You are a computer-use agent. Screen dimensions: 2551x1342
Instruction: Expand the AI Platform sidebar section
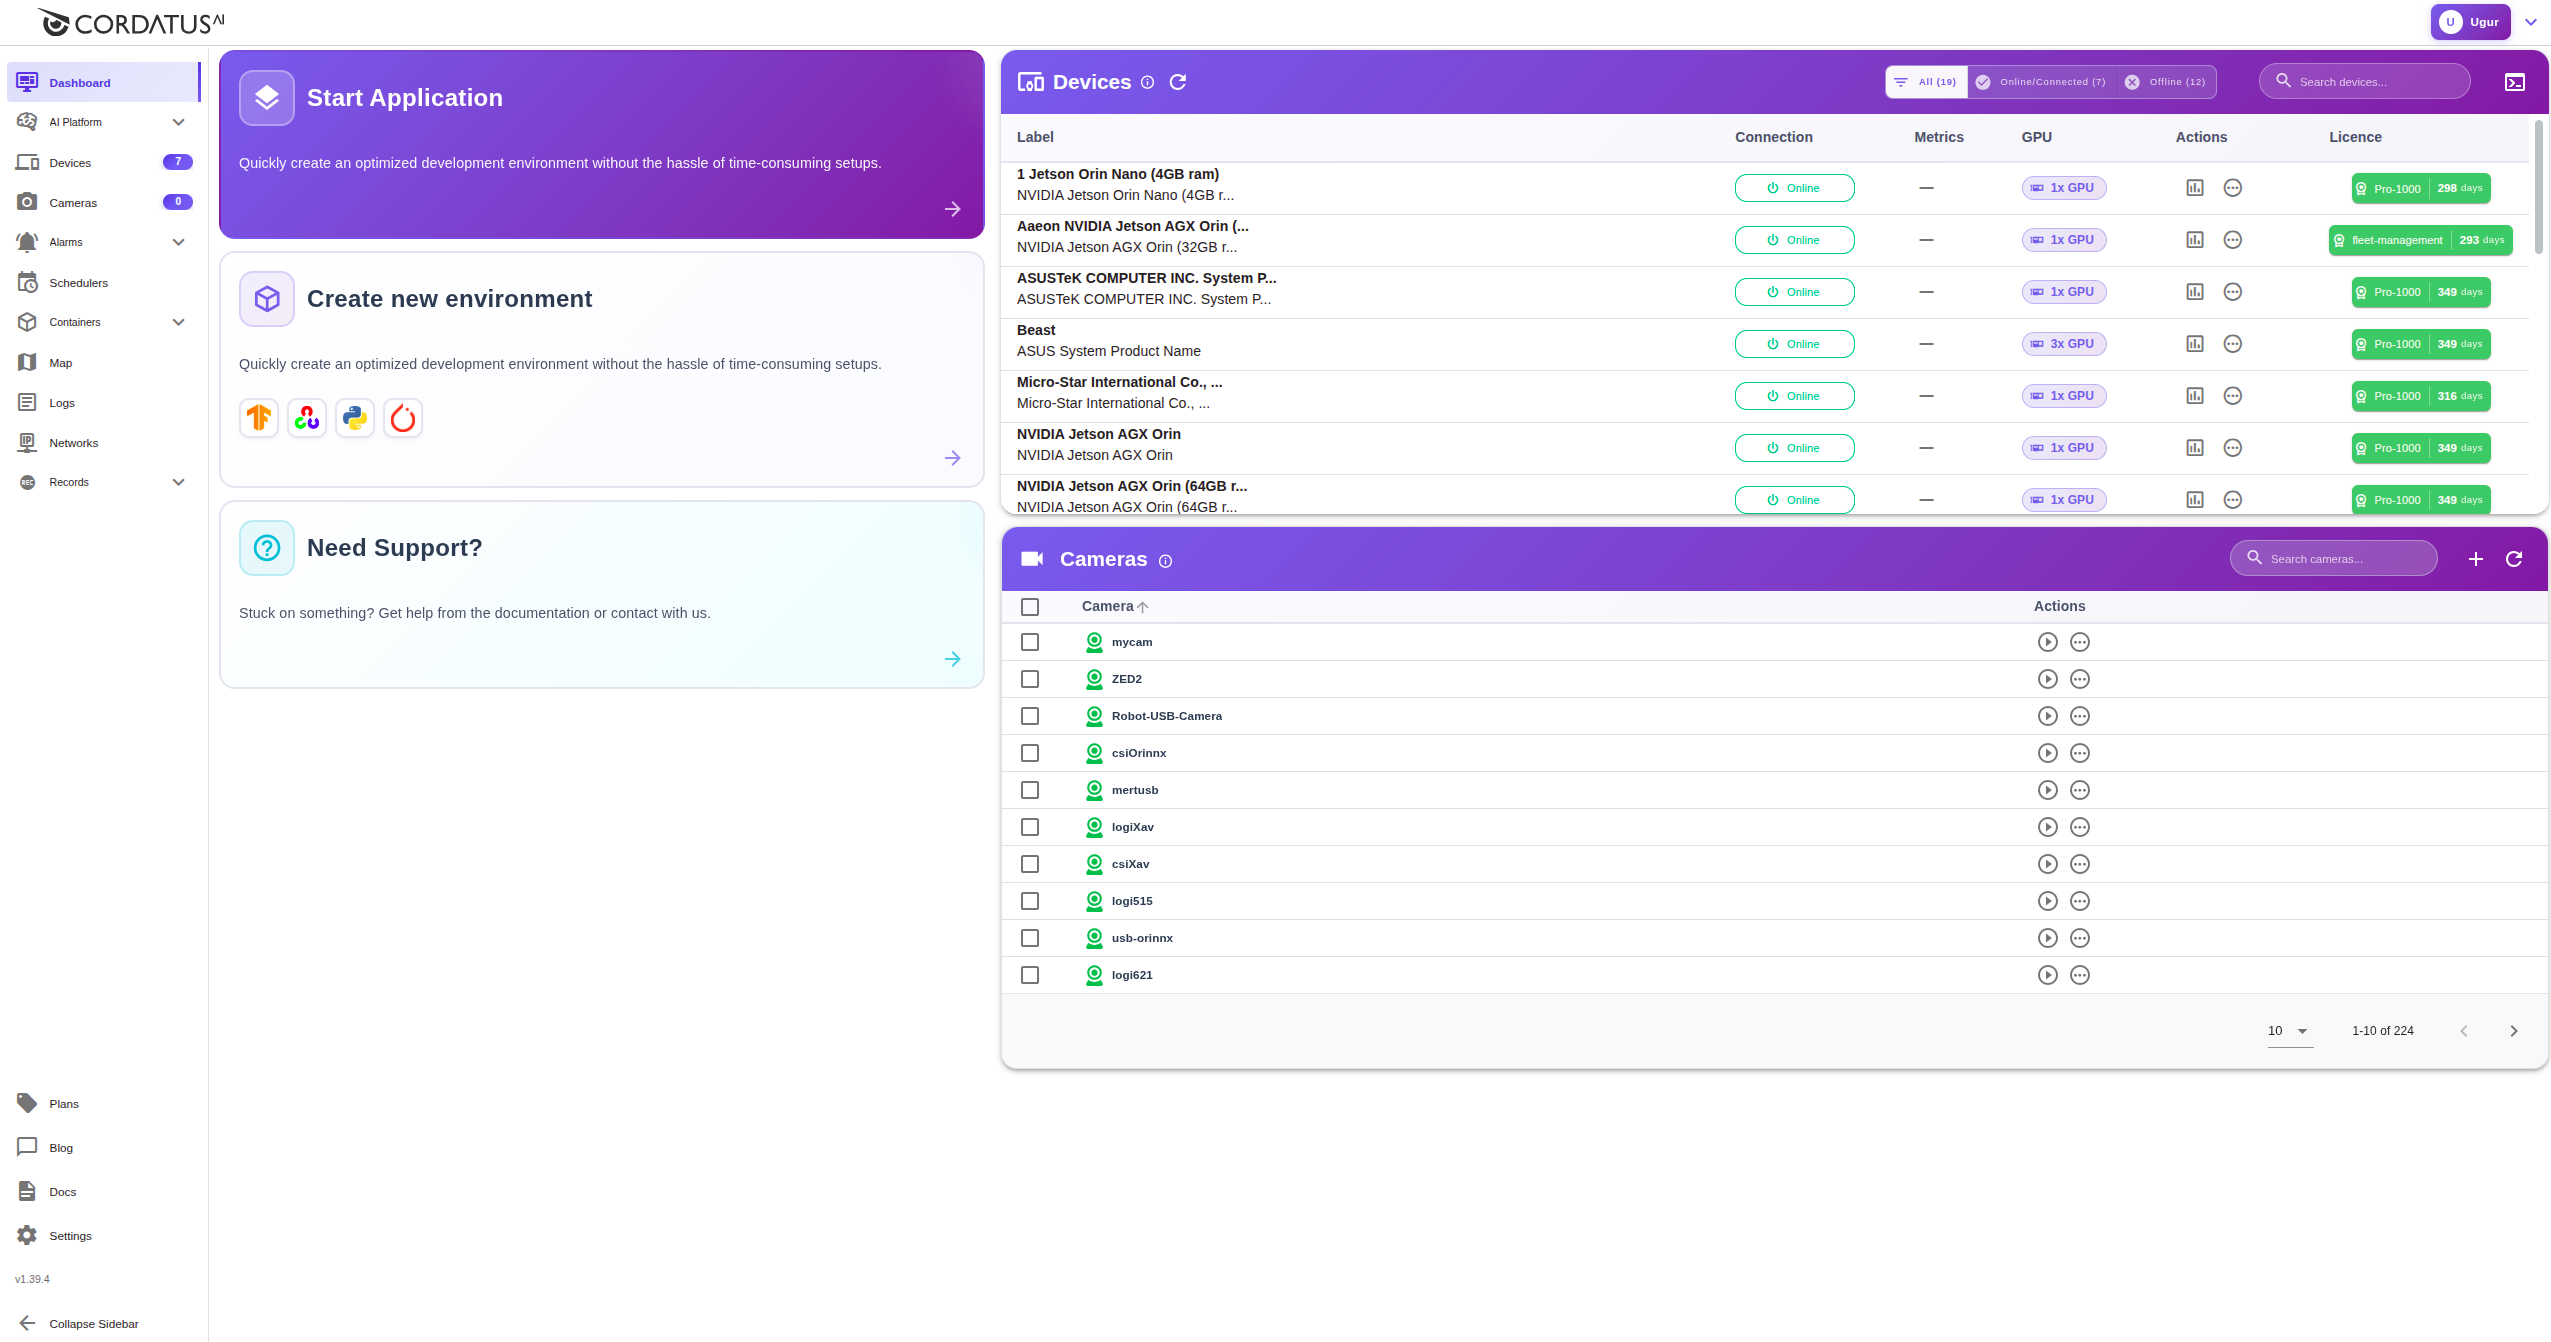coord(178,121)
